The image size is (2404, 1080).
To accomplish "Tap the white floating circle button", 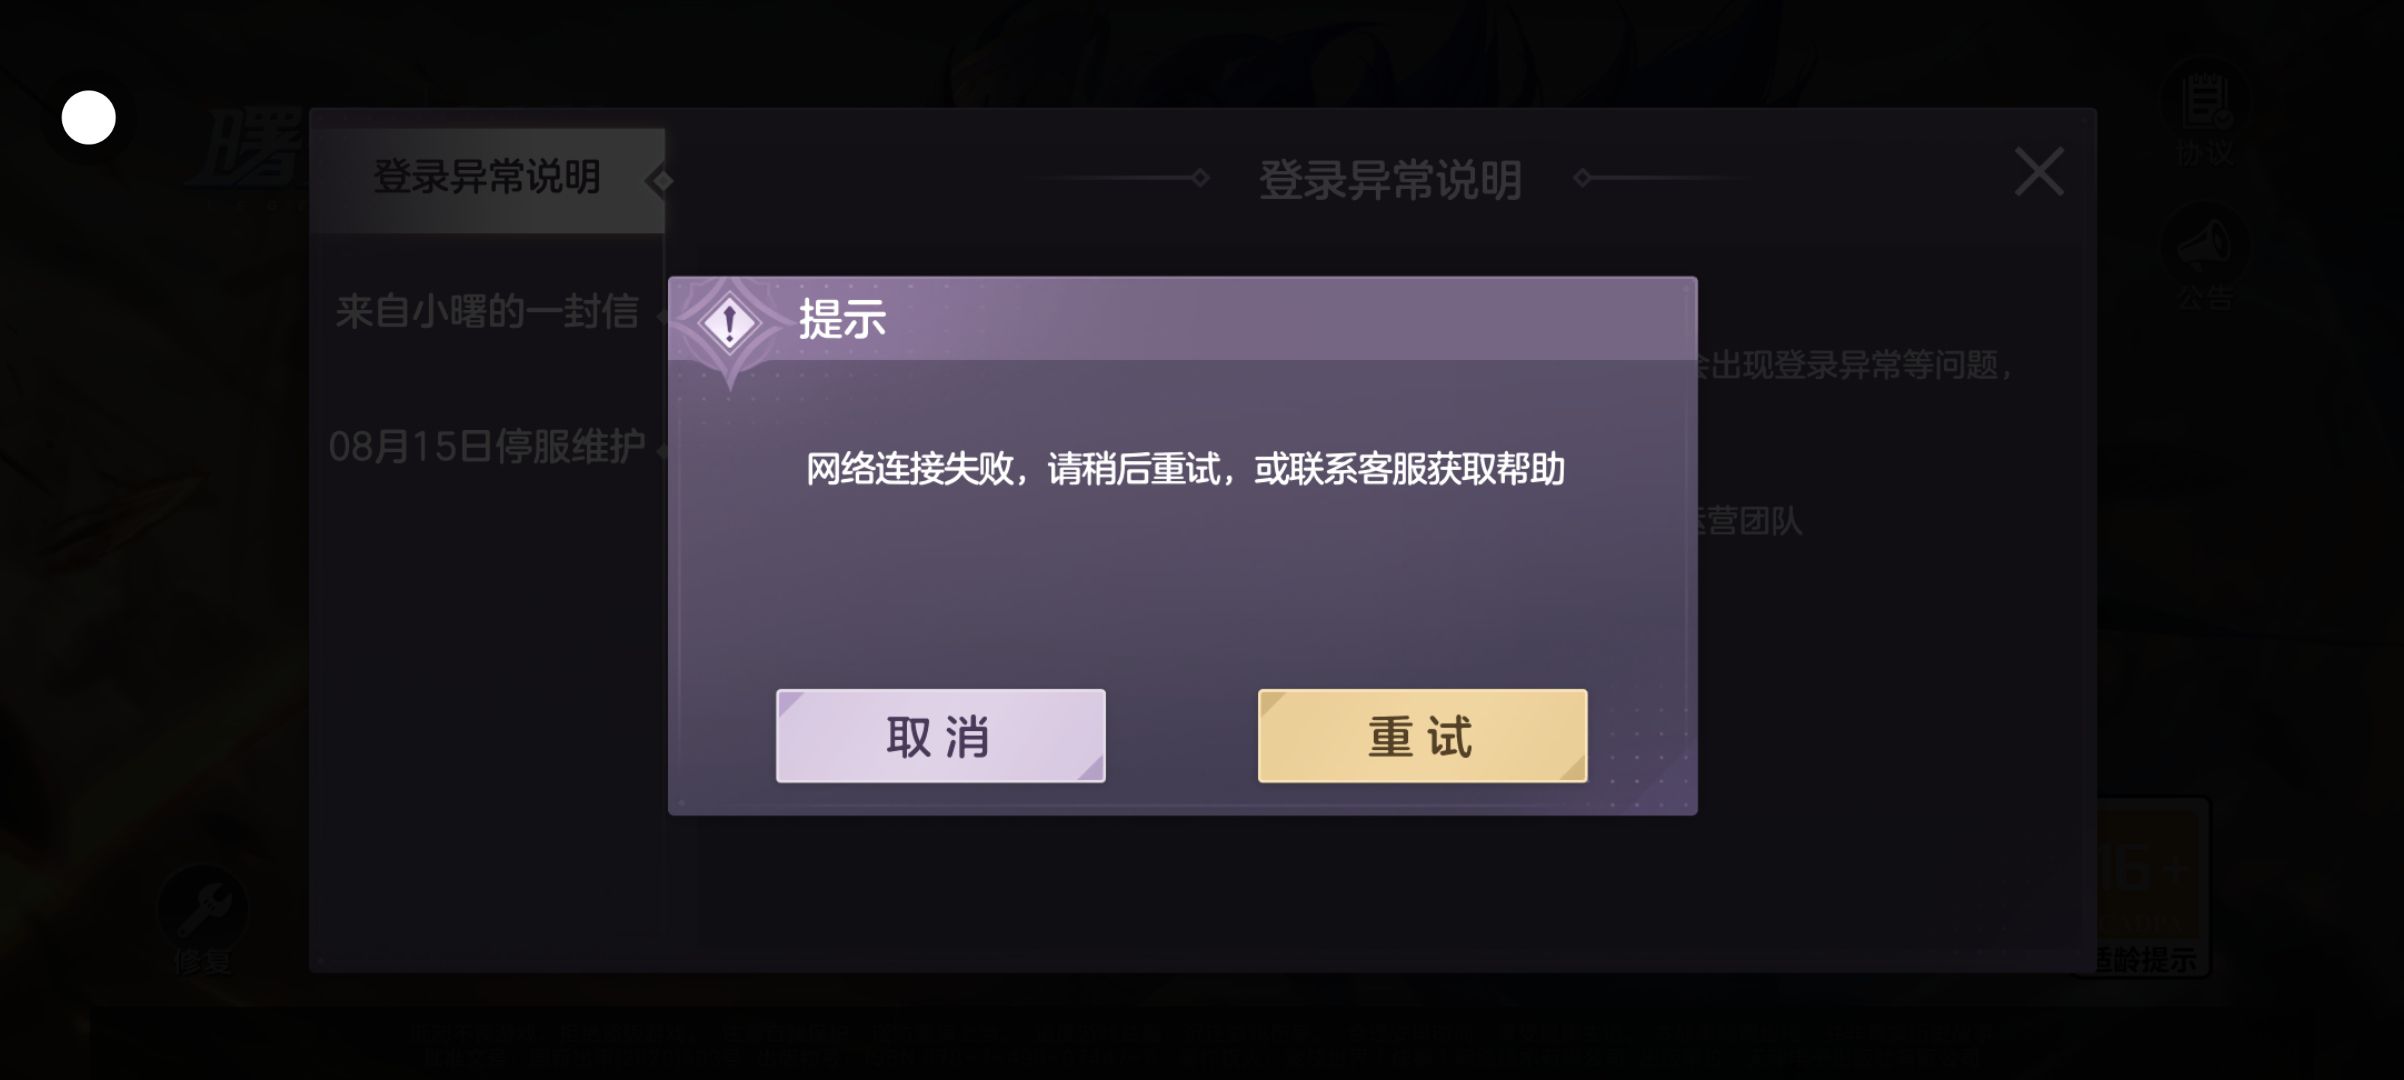I will (89, 118).
